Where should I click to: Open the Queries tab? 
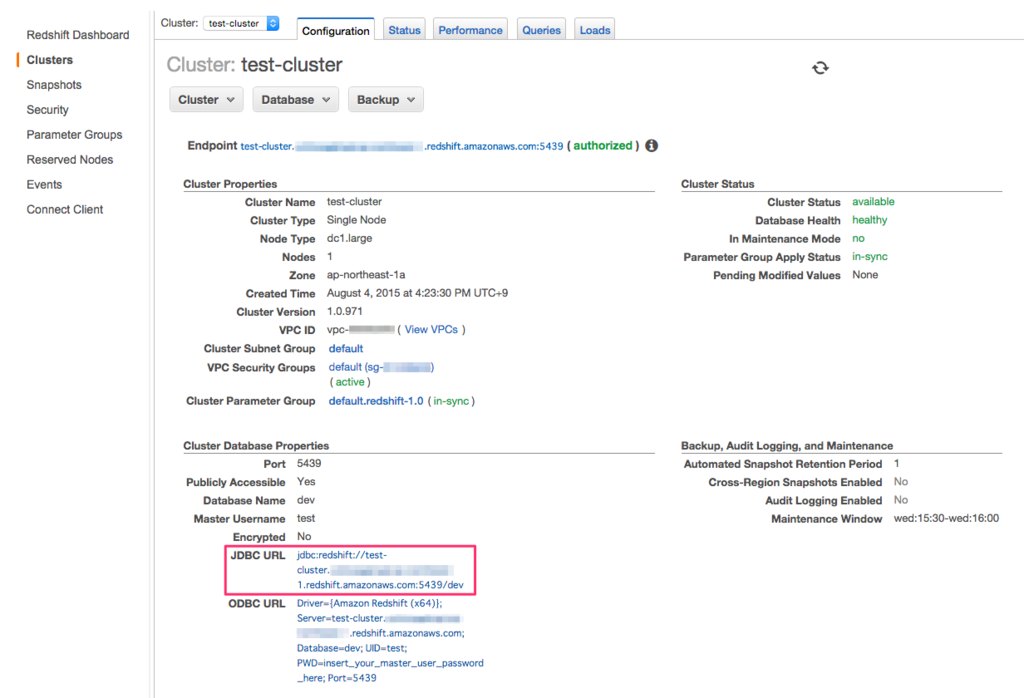pos(541,30)
